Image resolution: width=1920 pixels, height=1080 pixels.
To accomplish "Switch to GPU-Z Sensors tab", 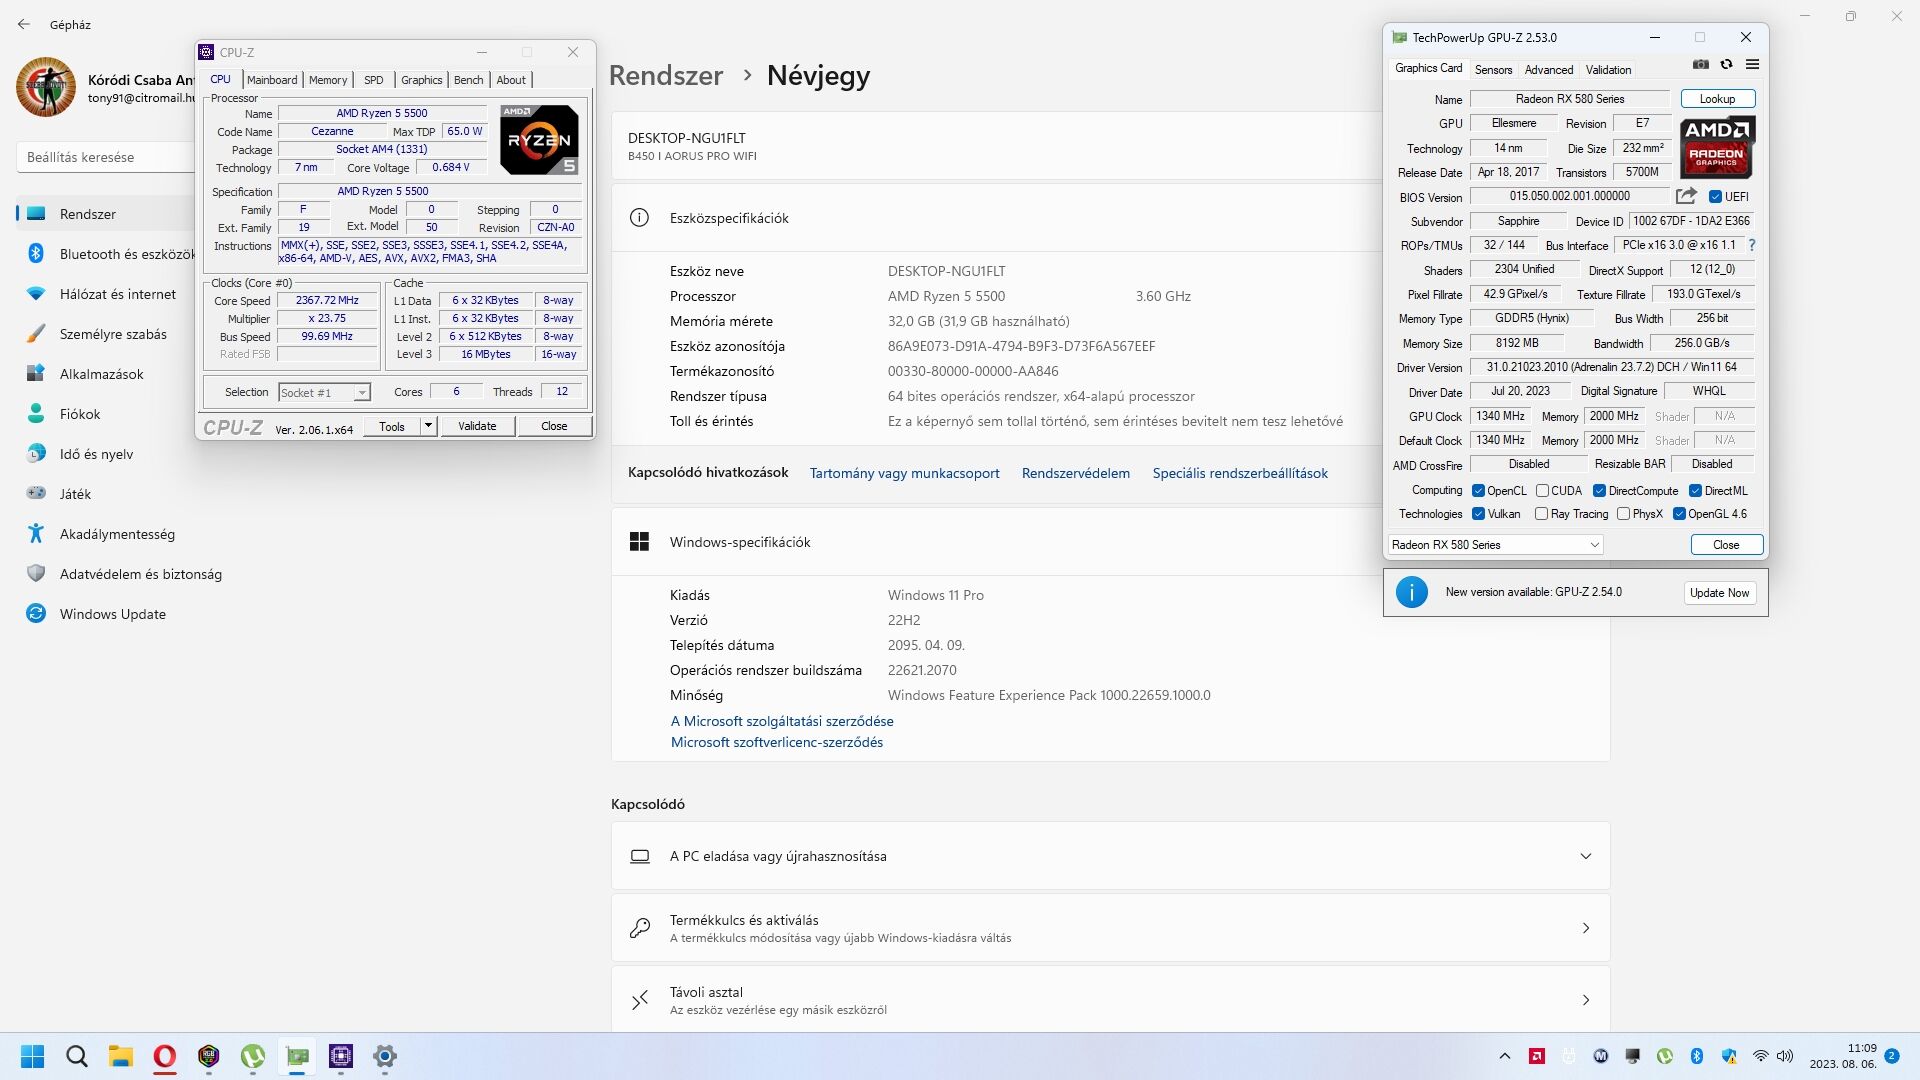I will (x=1493, y=70).
